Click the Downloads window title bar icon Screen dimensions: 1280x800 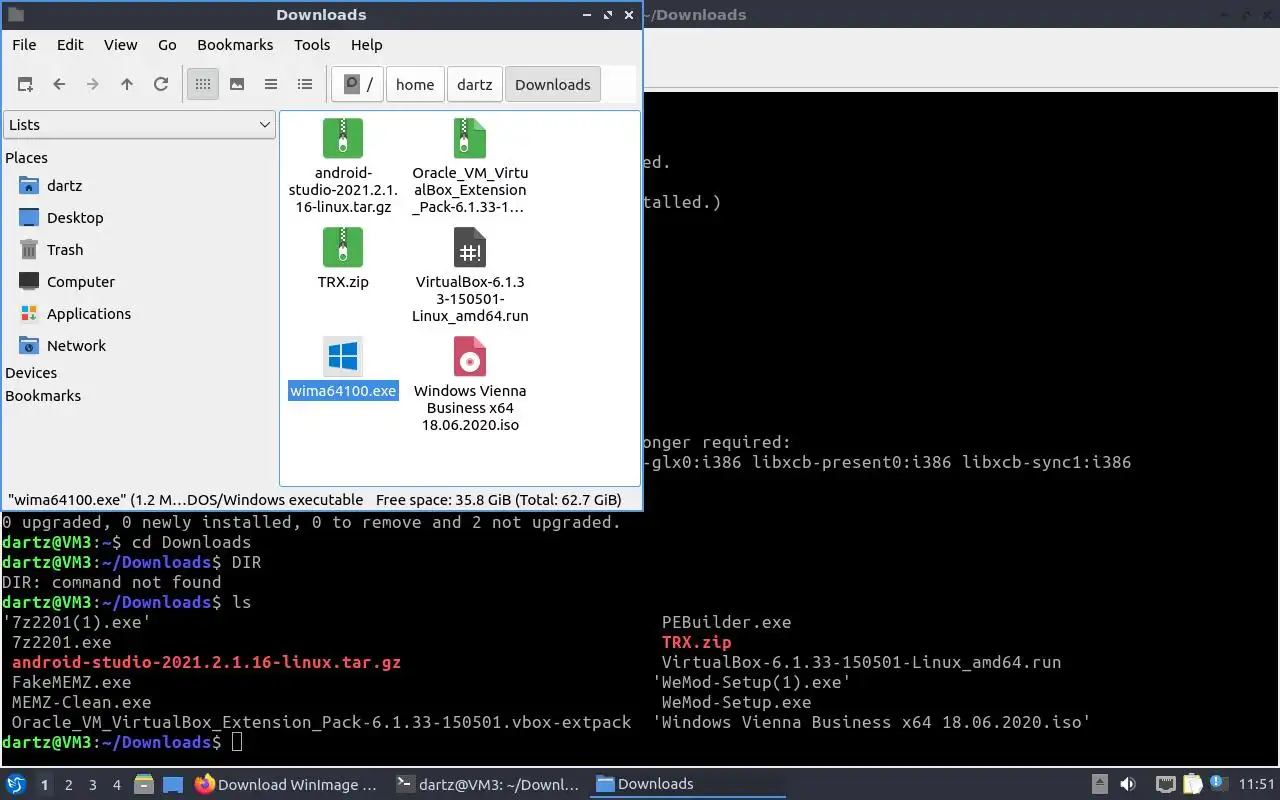coord(15,15)
